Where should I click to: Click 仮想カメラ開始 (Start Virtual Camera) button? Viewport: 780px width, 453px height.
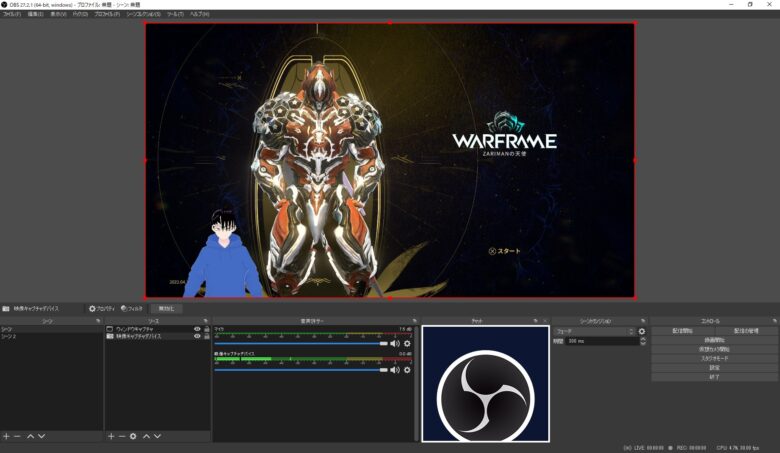click(714, 350)
